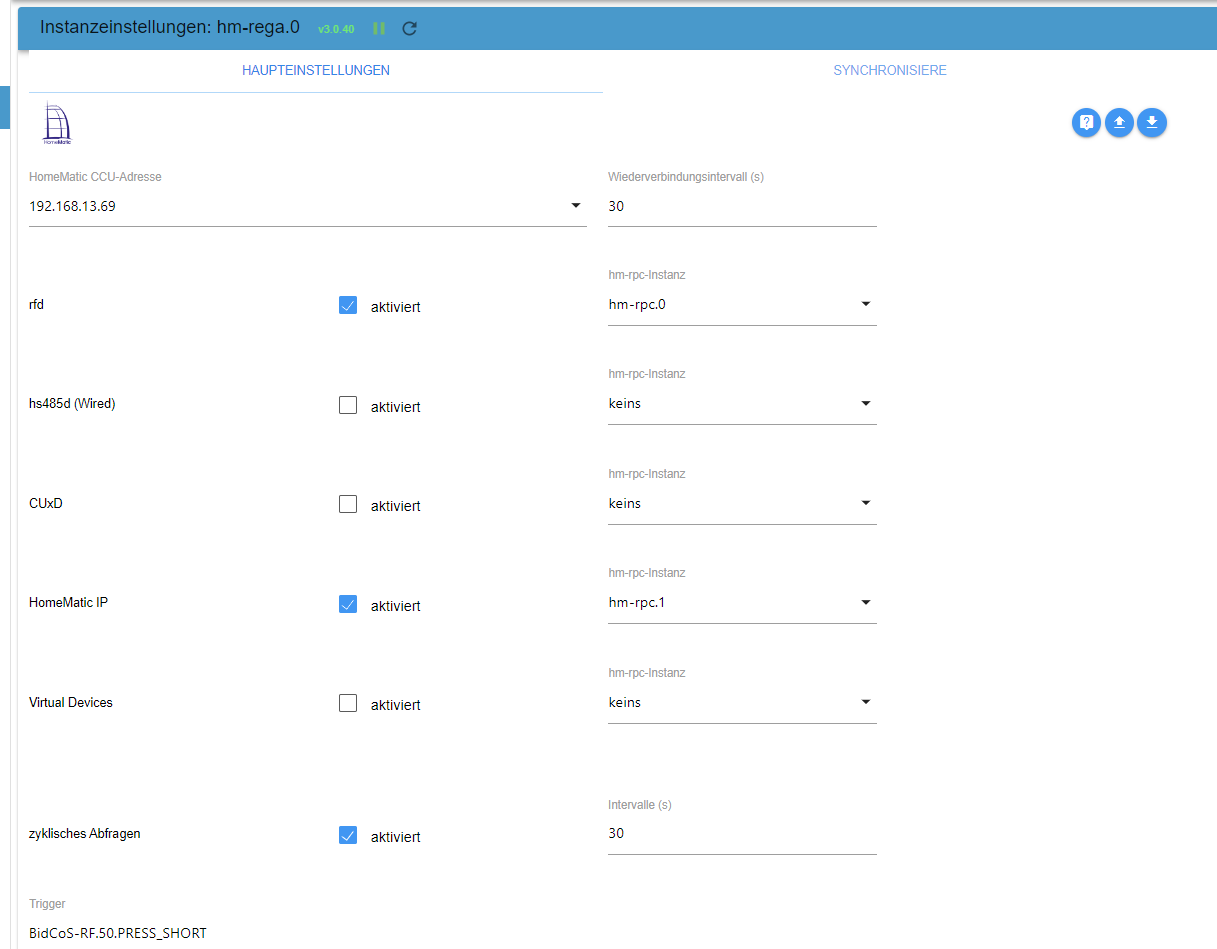Open the hs485d hm-rpc-Instanz dropdown

coord(742,404)
